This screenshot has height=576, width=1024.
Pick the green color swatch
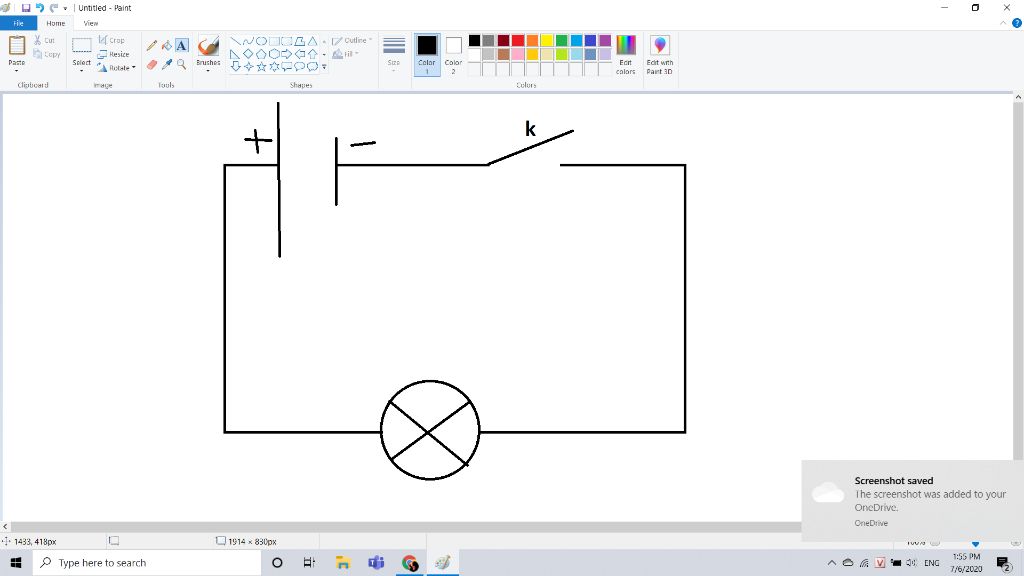click(x=562, y=40)
